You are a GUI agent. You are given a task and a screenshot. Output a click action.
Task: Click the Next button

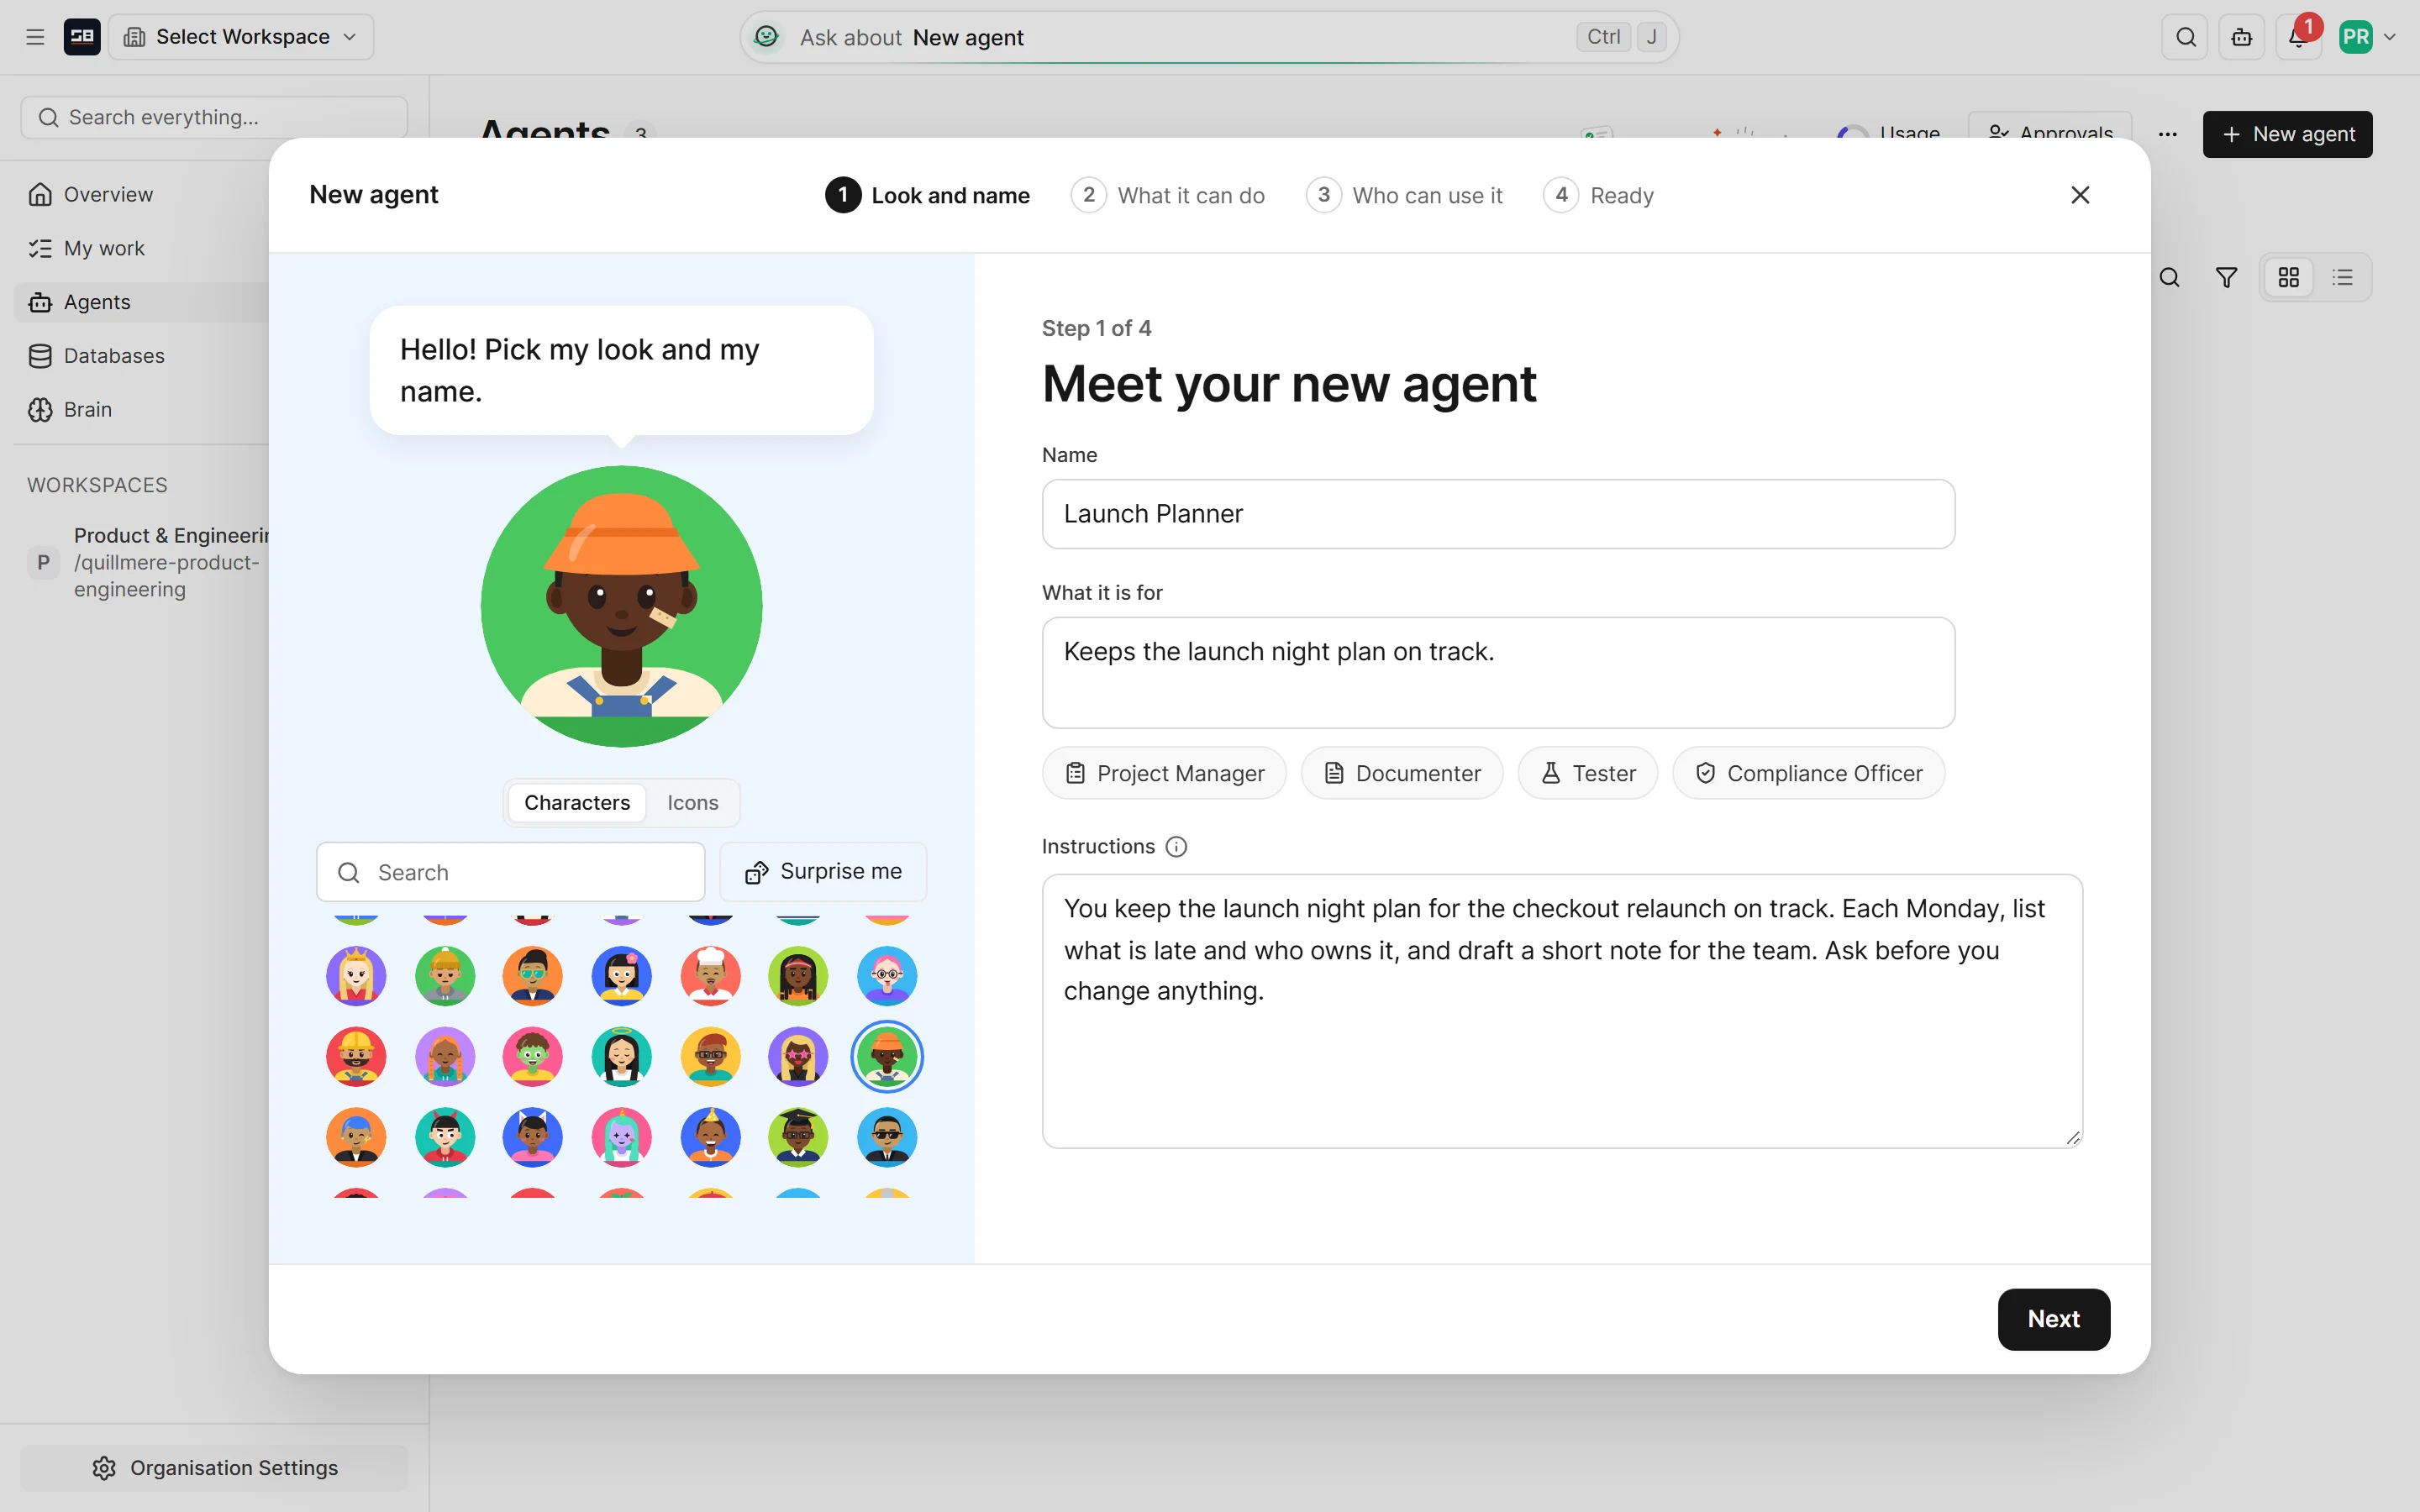pos(2053,1319)
